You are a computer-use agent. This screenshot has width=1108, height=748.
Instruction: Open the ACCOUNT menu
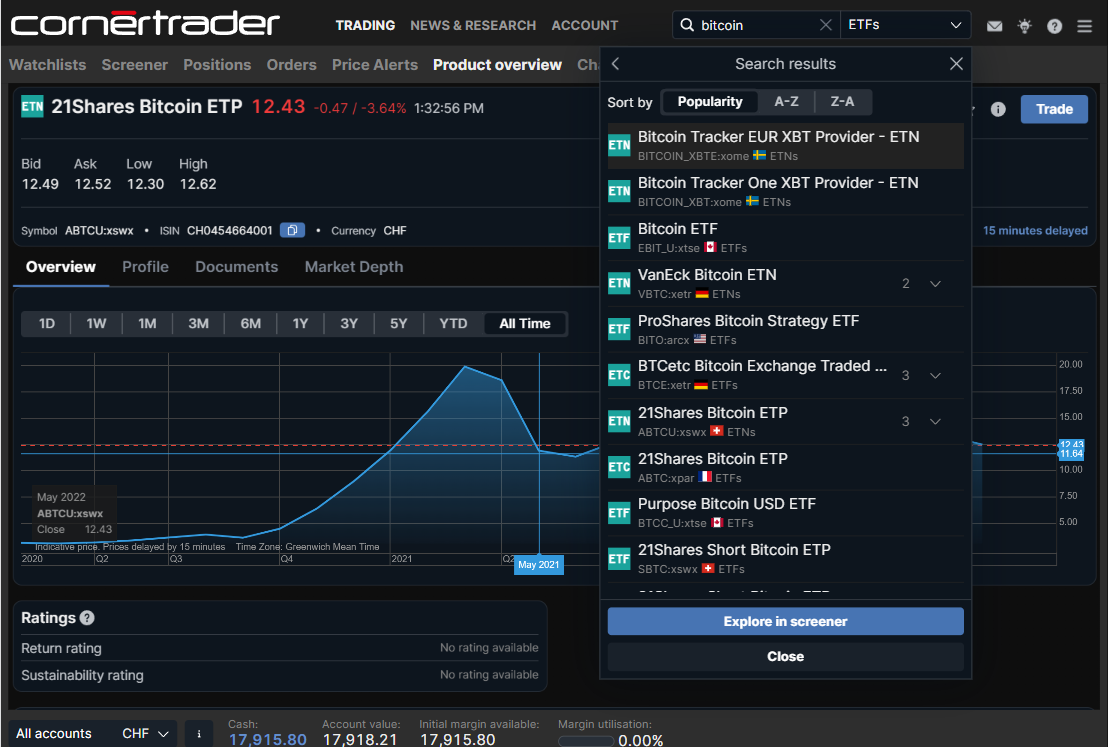(585, 25)
